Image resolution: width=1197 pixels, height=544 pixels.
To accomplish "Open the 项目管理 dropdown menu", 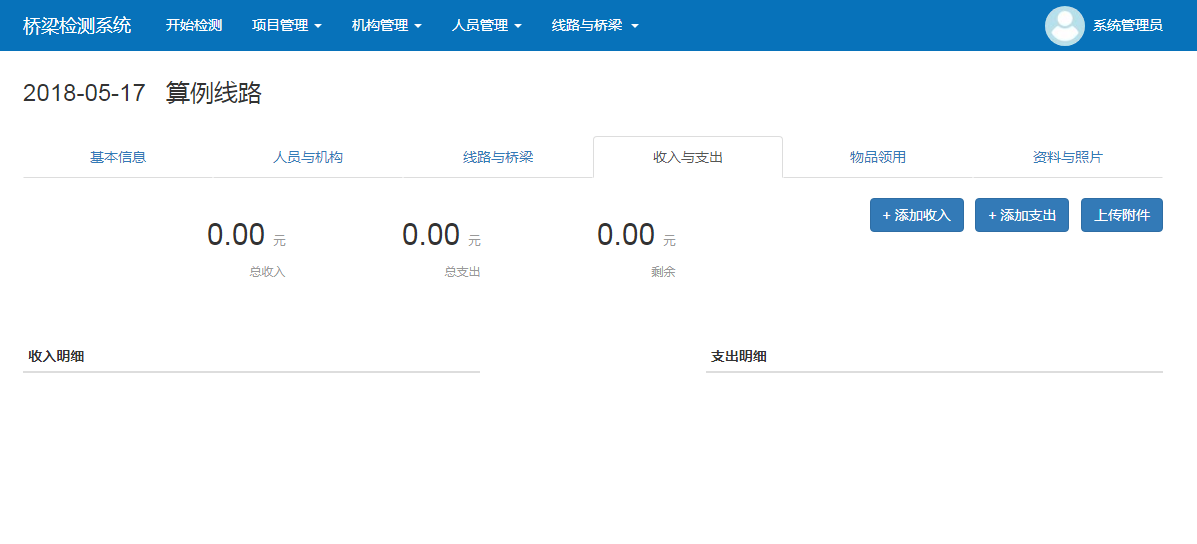I will pos(286,26).
